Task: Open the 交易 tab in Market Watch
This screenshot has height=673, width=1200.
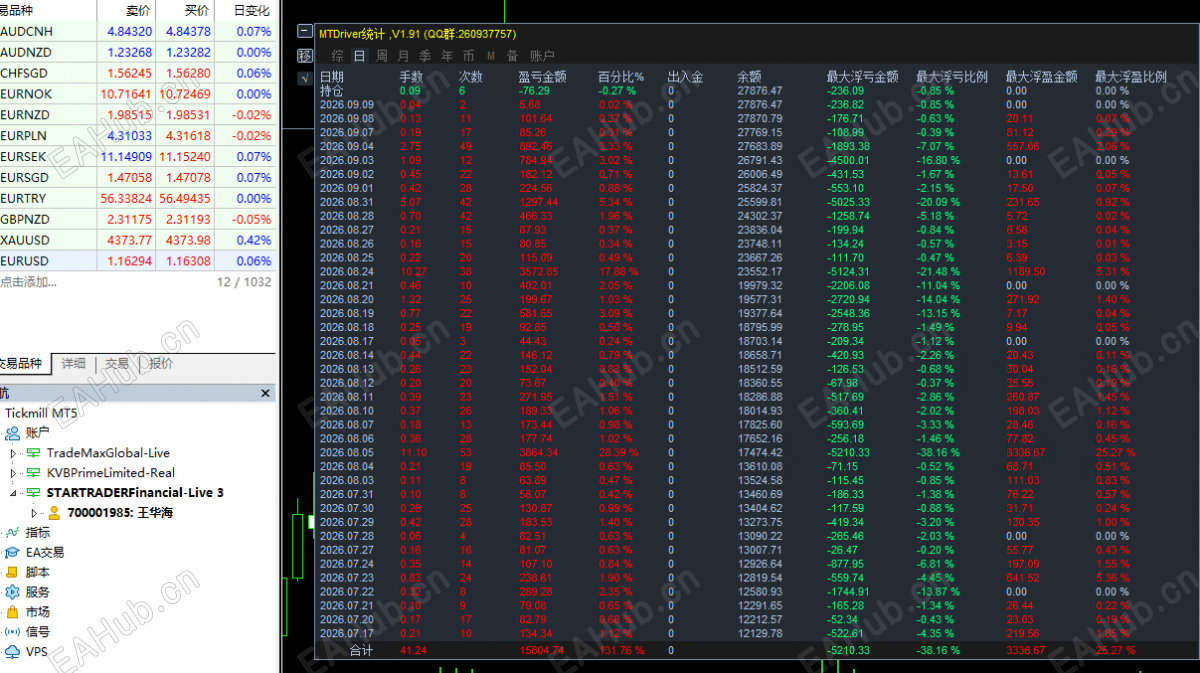Action: click(117, 364)
